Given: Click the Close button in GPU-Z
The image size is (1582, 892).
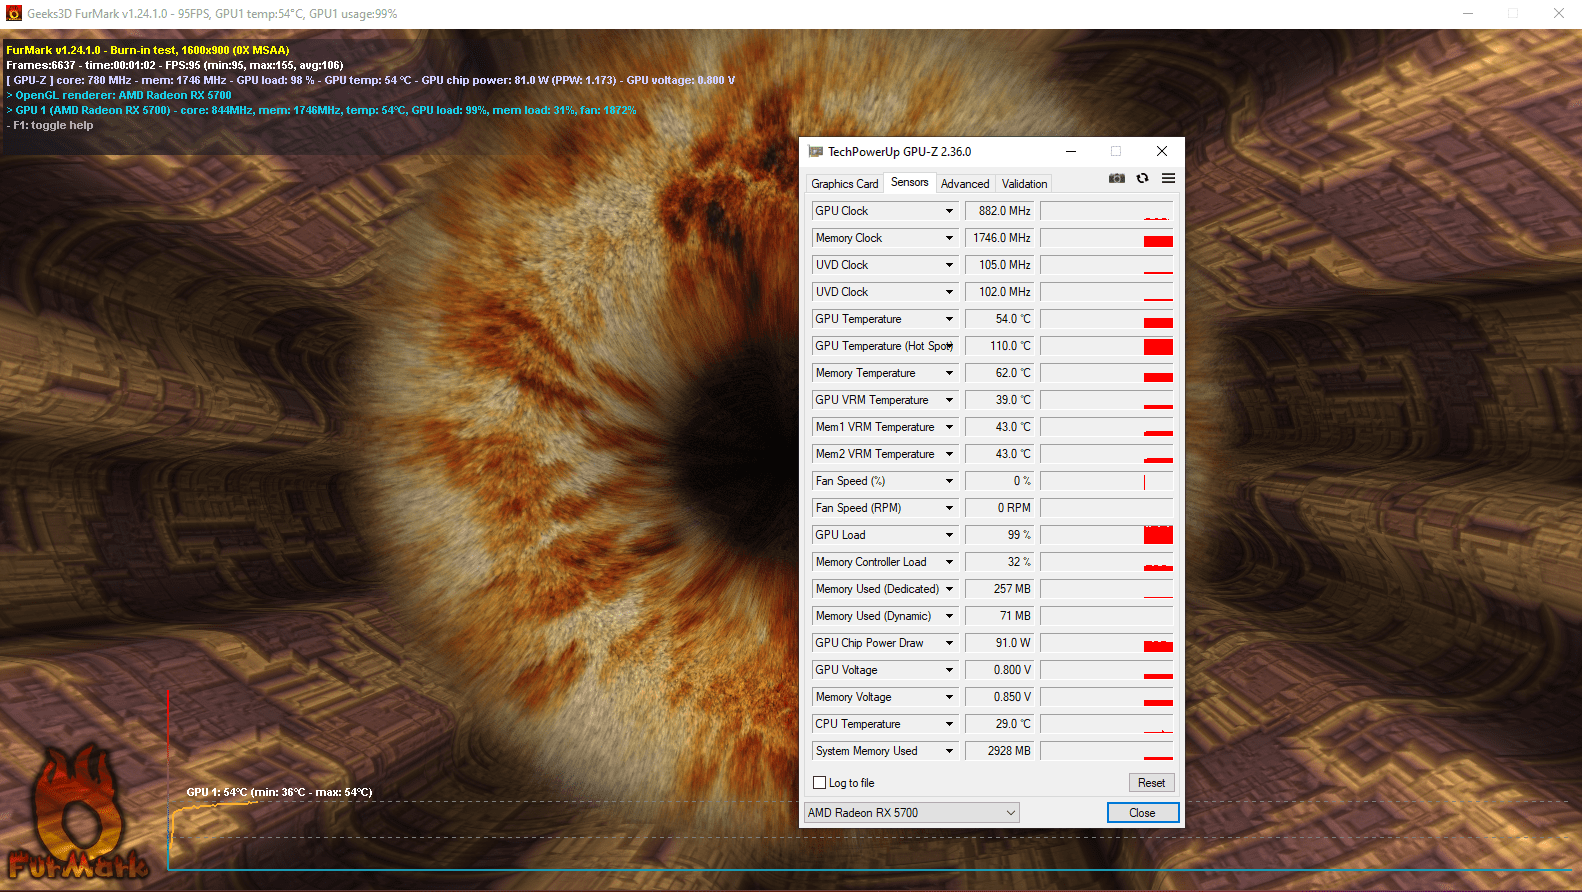Looking at the screenshot, I should 1142,813.
